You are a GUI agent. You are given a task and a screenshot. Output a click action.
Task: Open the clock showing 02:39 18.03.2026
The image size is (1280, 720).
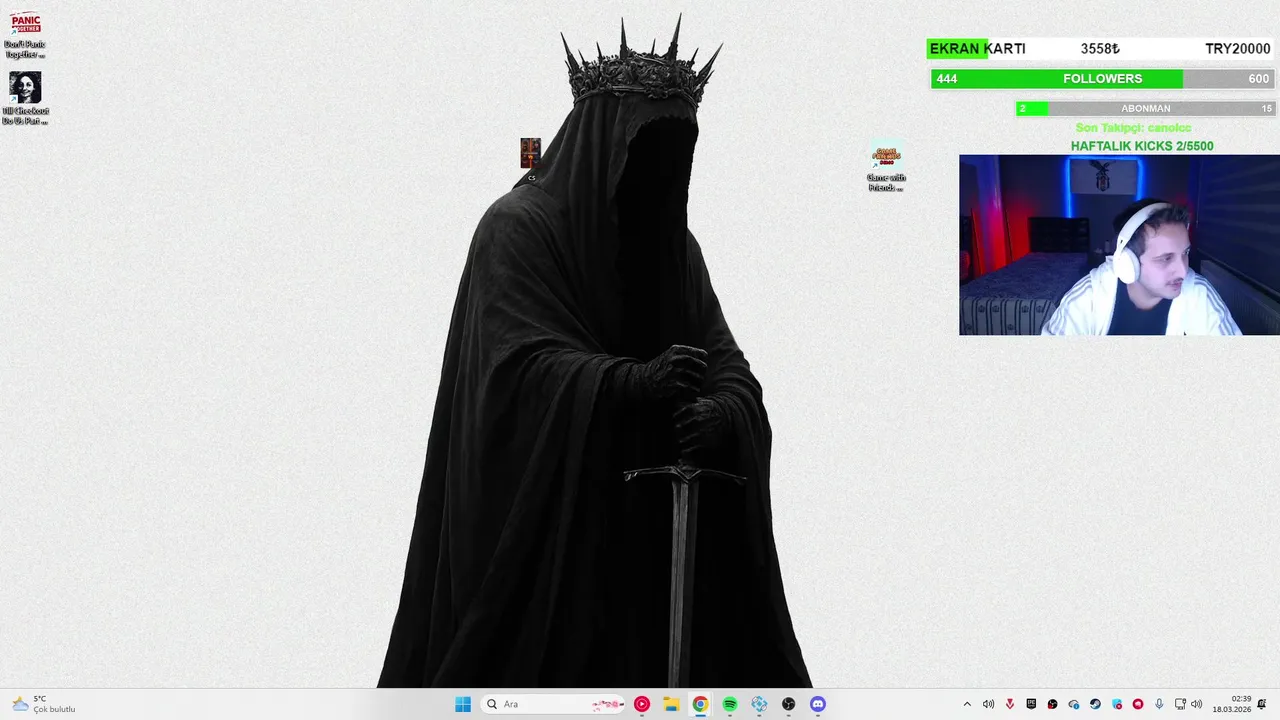pos(1232,704)
